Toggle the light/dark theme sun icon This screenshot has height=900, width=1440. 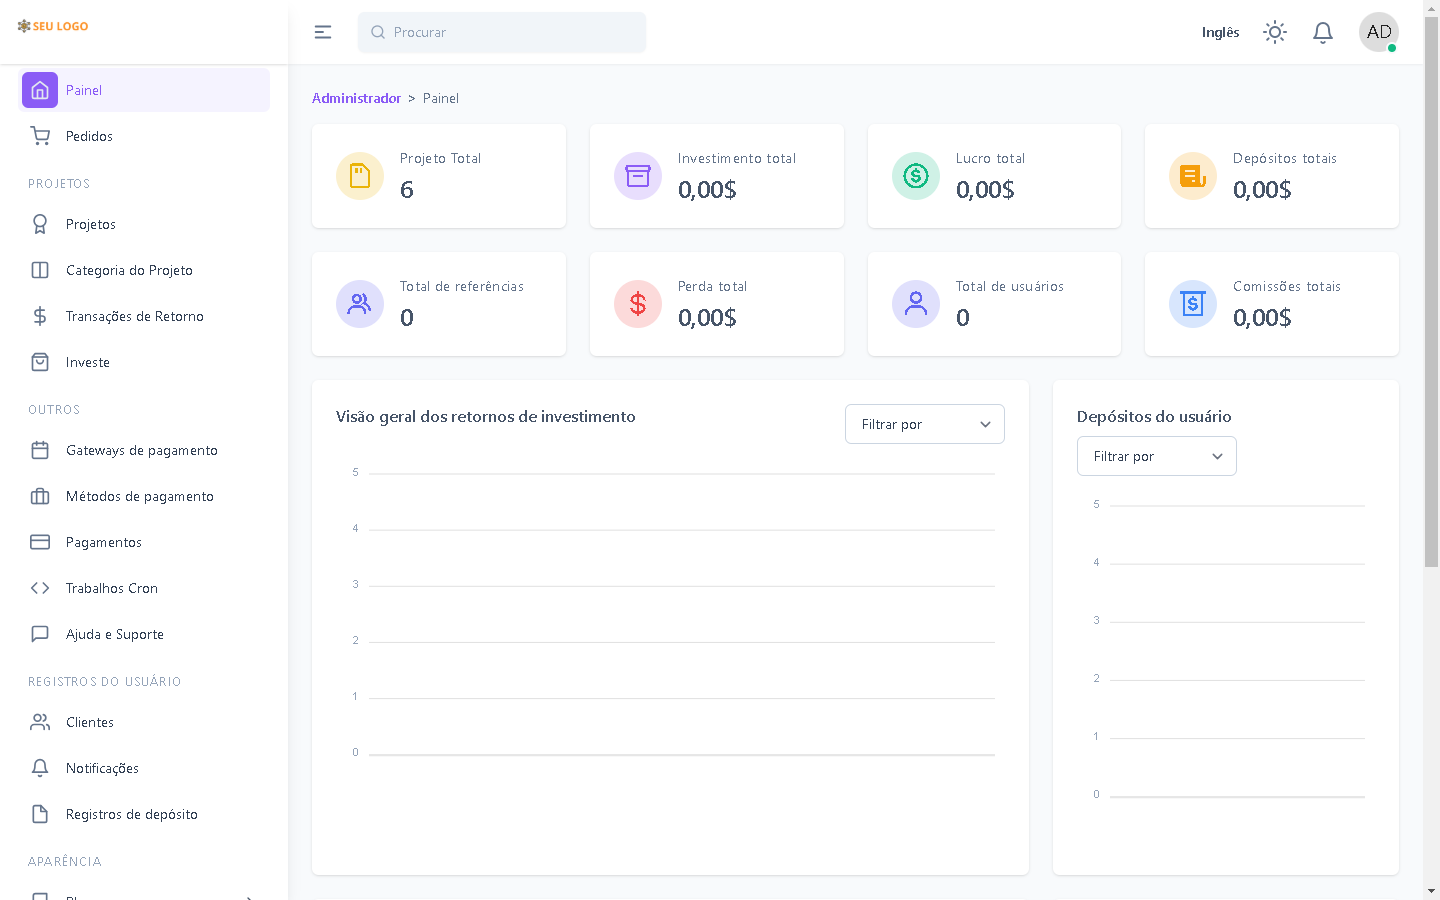pyautogui.click(x=1274, y=32)
